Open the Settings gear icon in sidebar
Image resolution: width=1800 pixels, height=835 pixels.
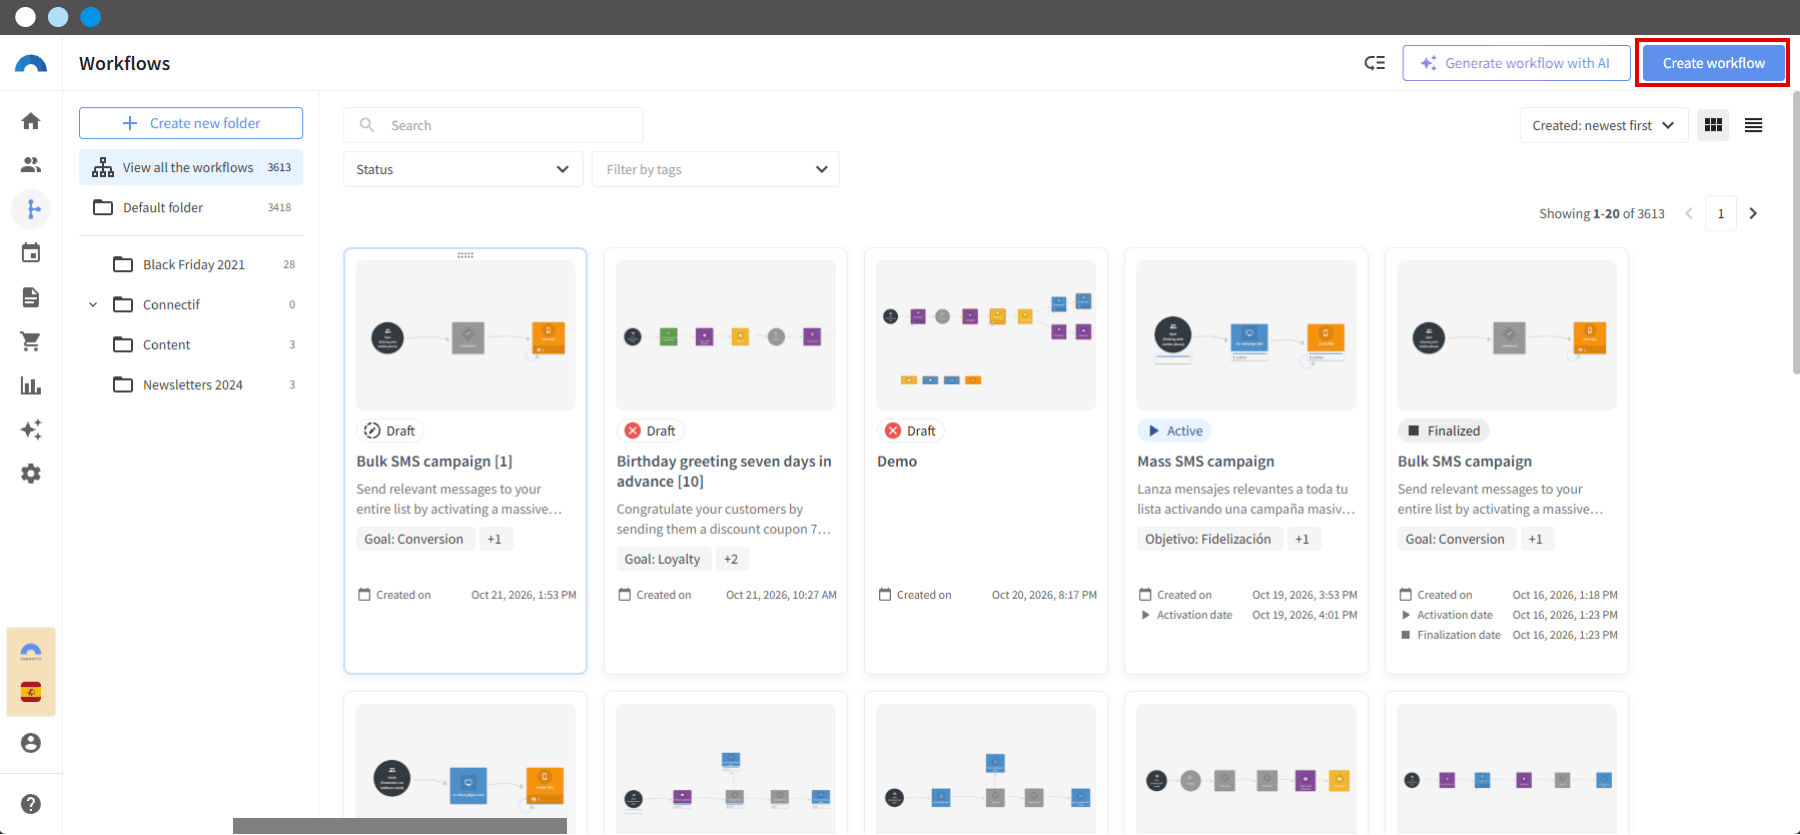(x=31, y=473)
